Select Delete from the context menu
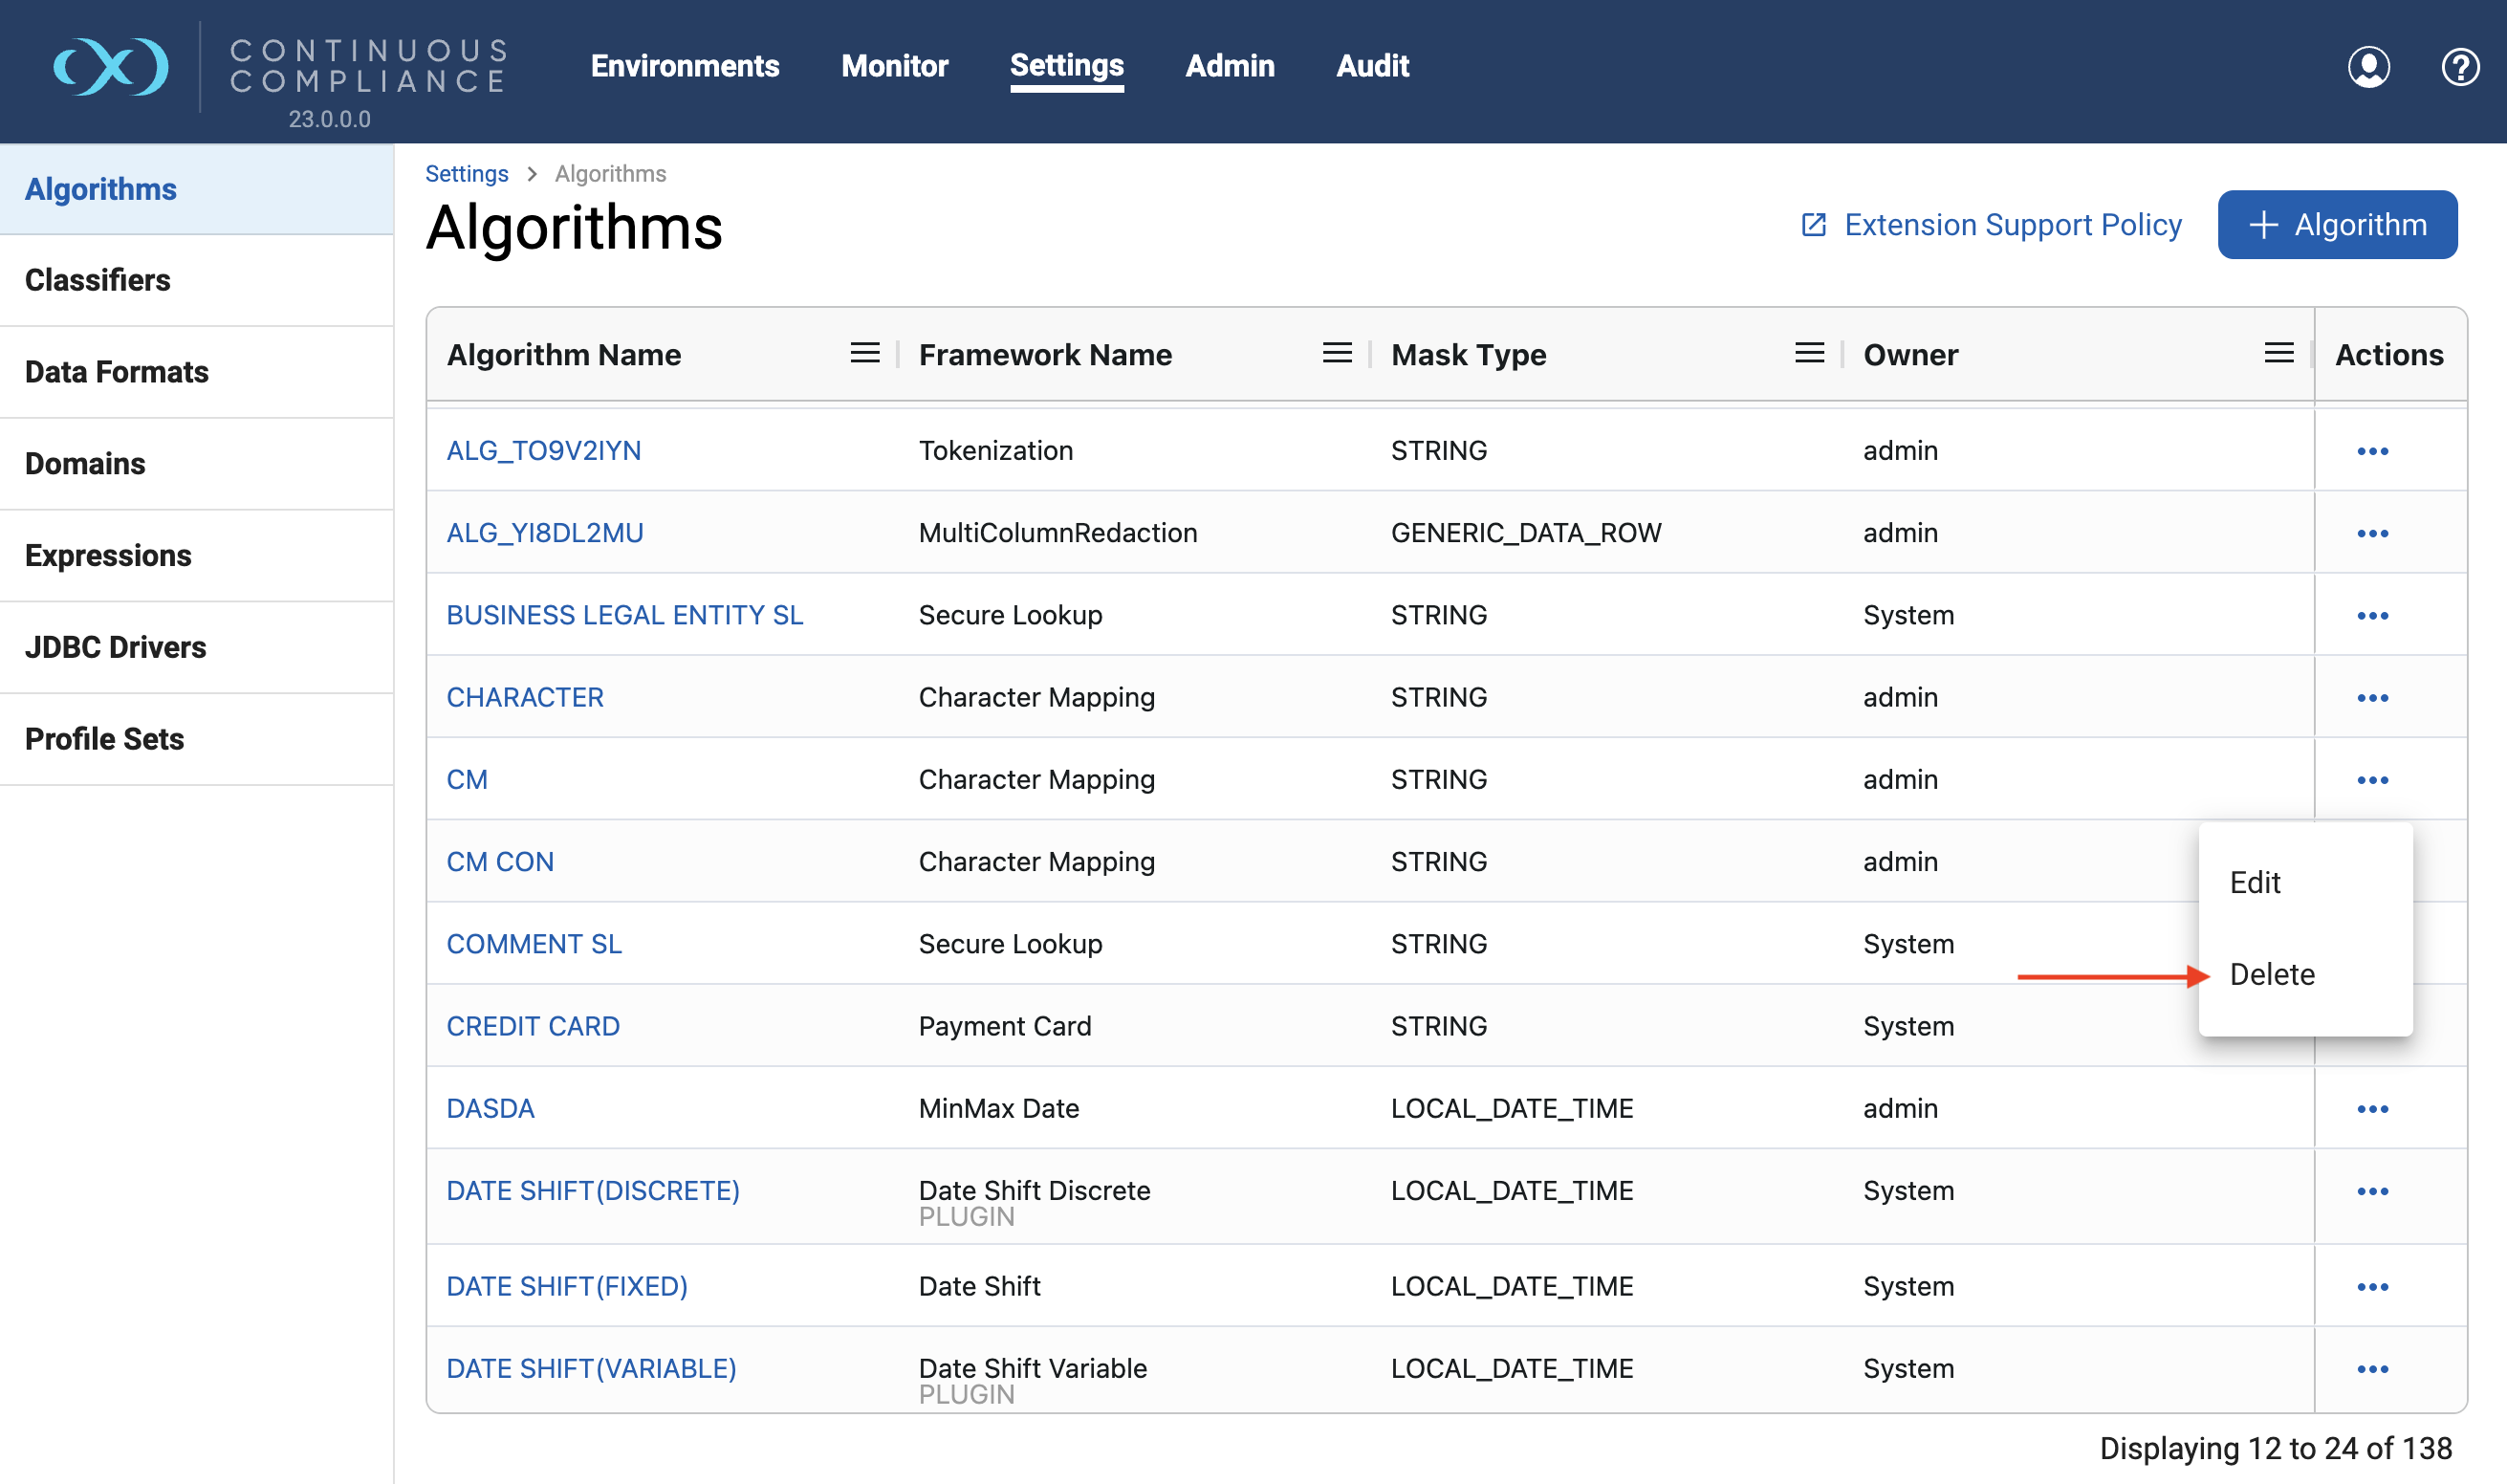This screenshot has height=1484, width=2507. [x=2271, y=974]
